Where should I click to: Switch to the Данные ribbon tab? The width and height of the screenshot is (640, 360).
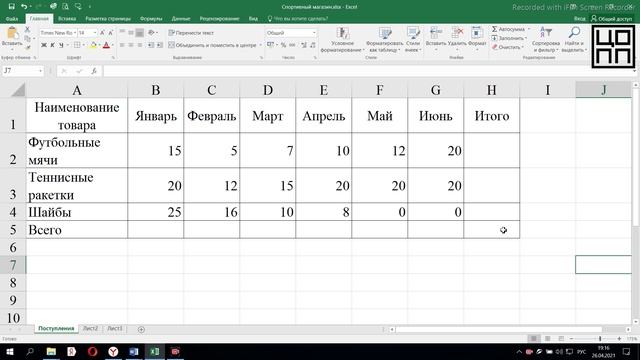pos(181,19)
